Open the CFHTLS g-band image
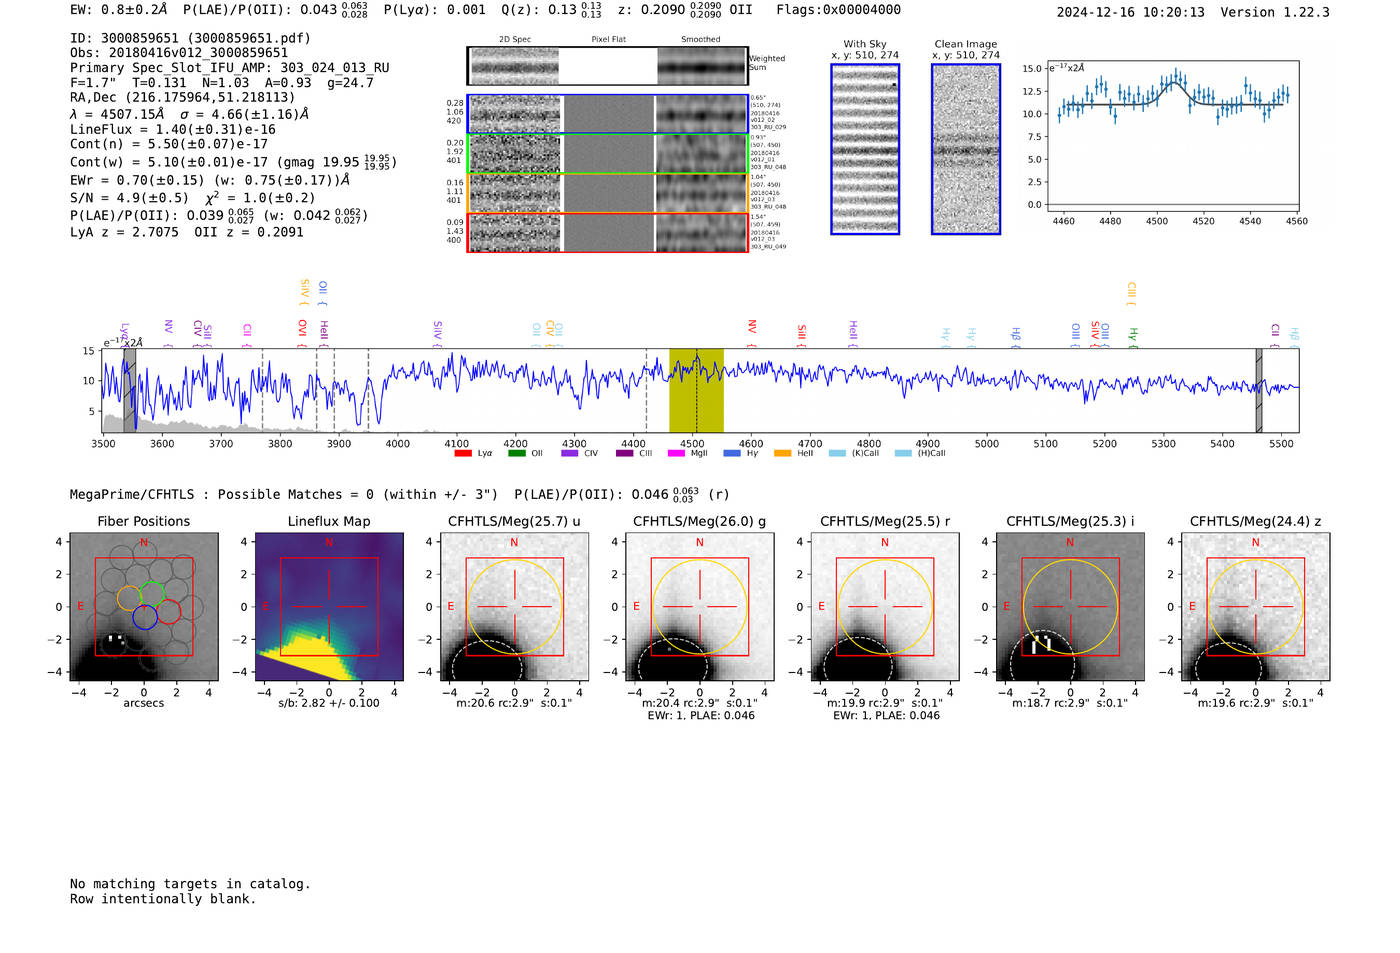This screenshot has height=953, width=1400. tap(699, 607)
